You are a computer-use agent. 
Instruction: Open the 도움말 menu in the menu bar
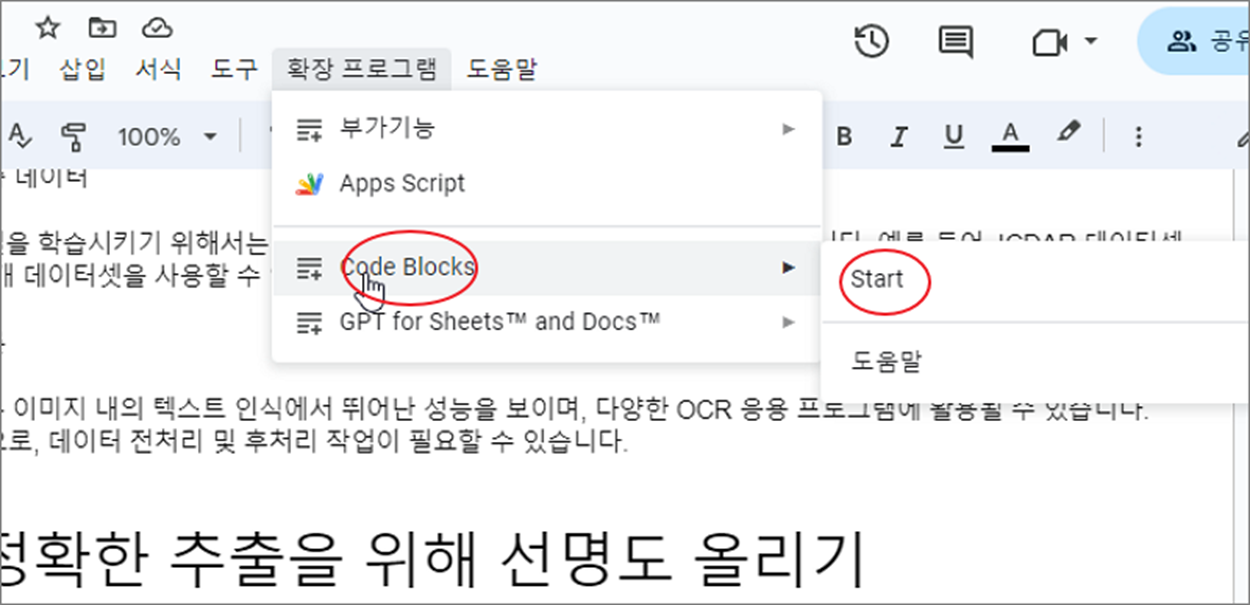(502, 69)
